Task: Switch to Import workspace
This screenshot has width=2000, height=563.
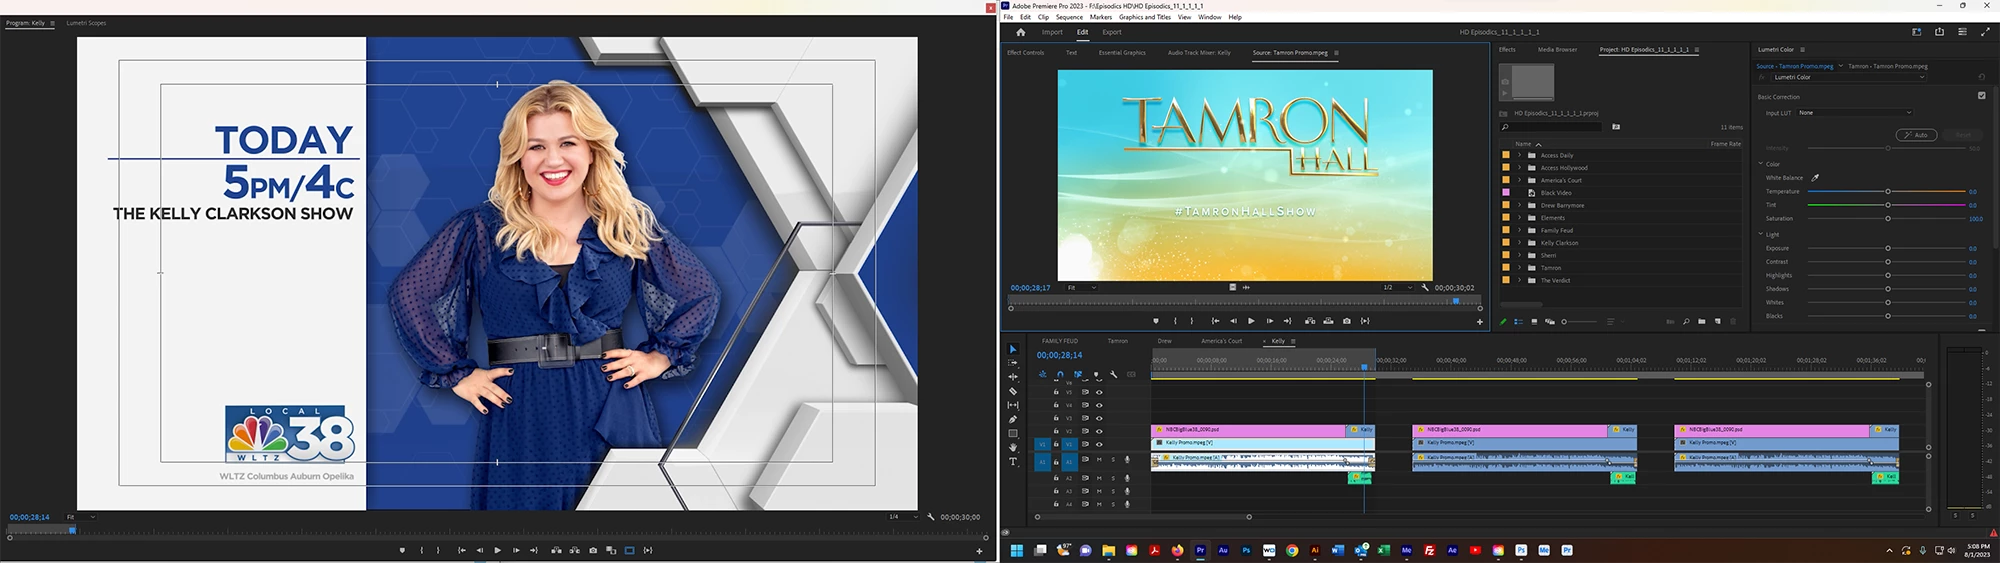Action: 1052,32
